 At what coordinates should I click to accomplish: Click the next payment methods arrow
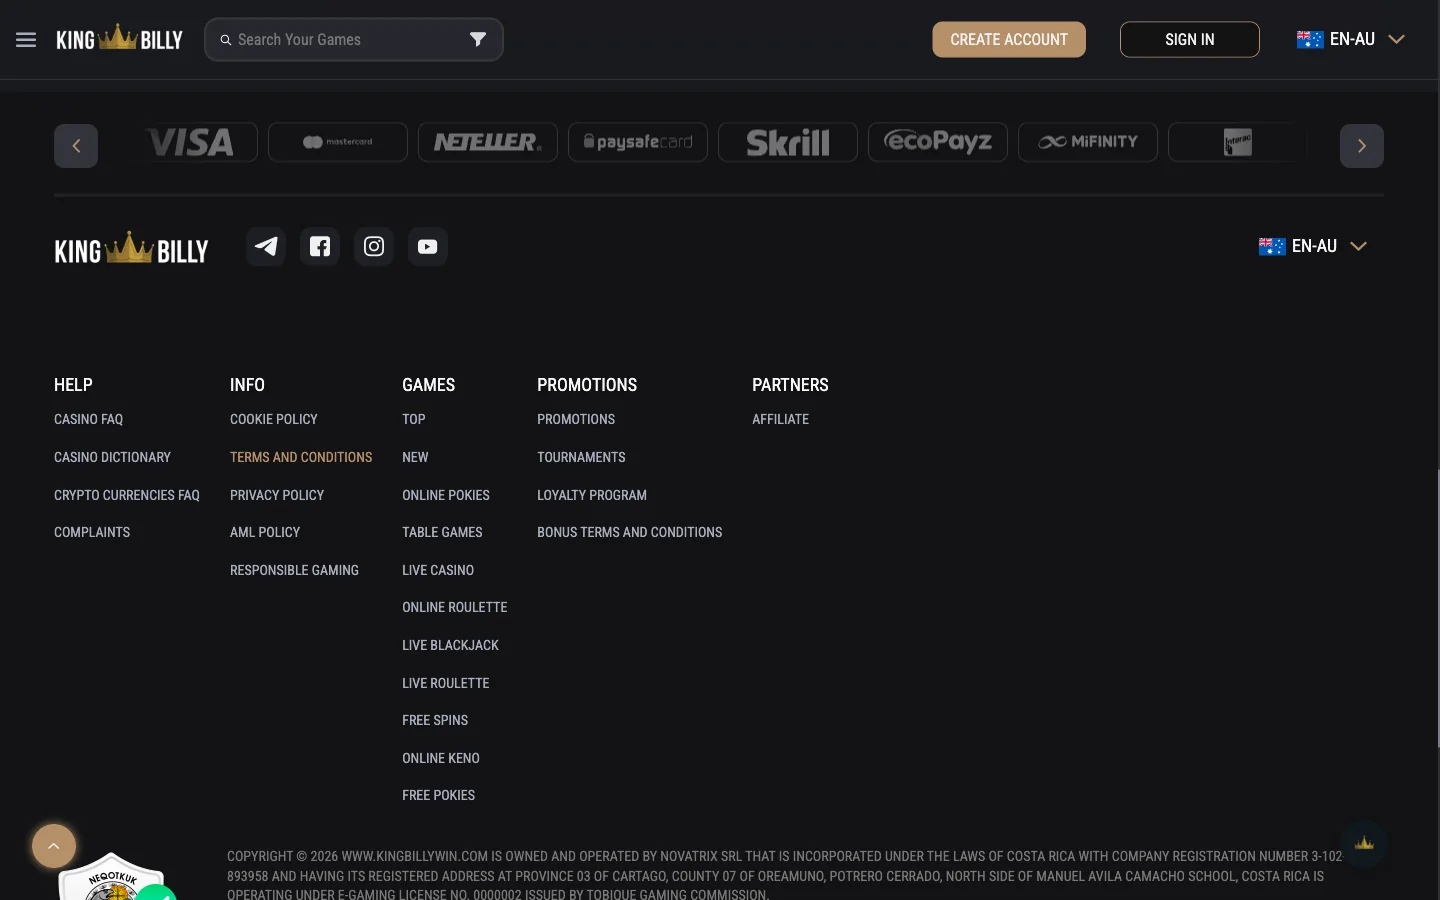coord(1362,146)
